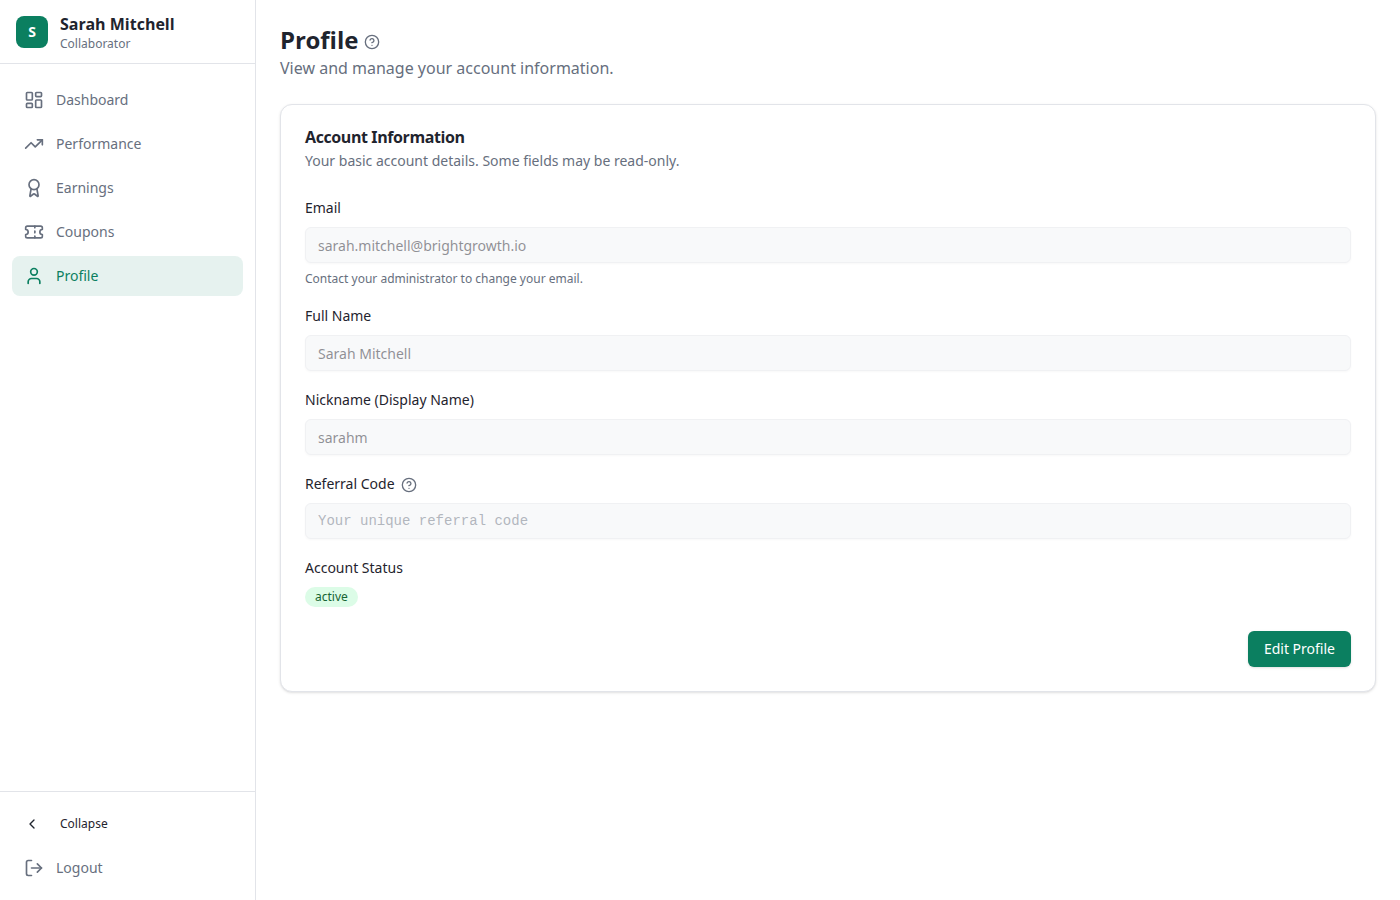
Task: Click the Logout arrow icon
Action: pos(34,867)
